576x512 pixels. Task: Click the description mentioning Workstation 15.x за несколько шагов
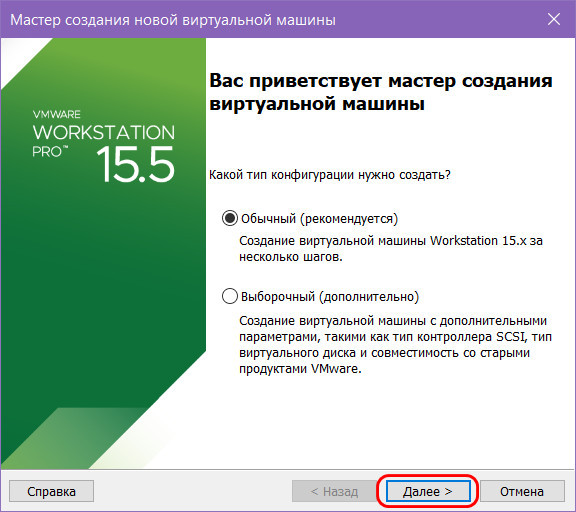pos(391,249)
